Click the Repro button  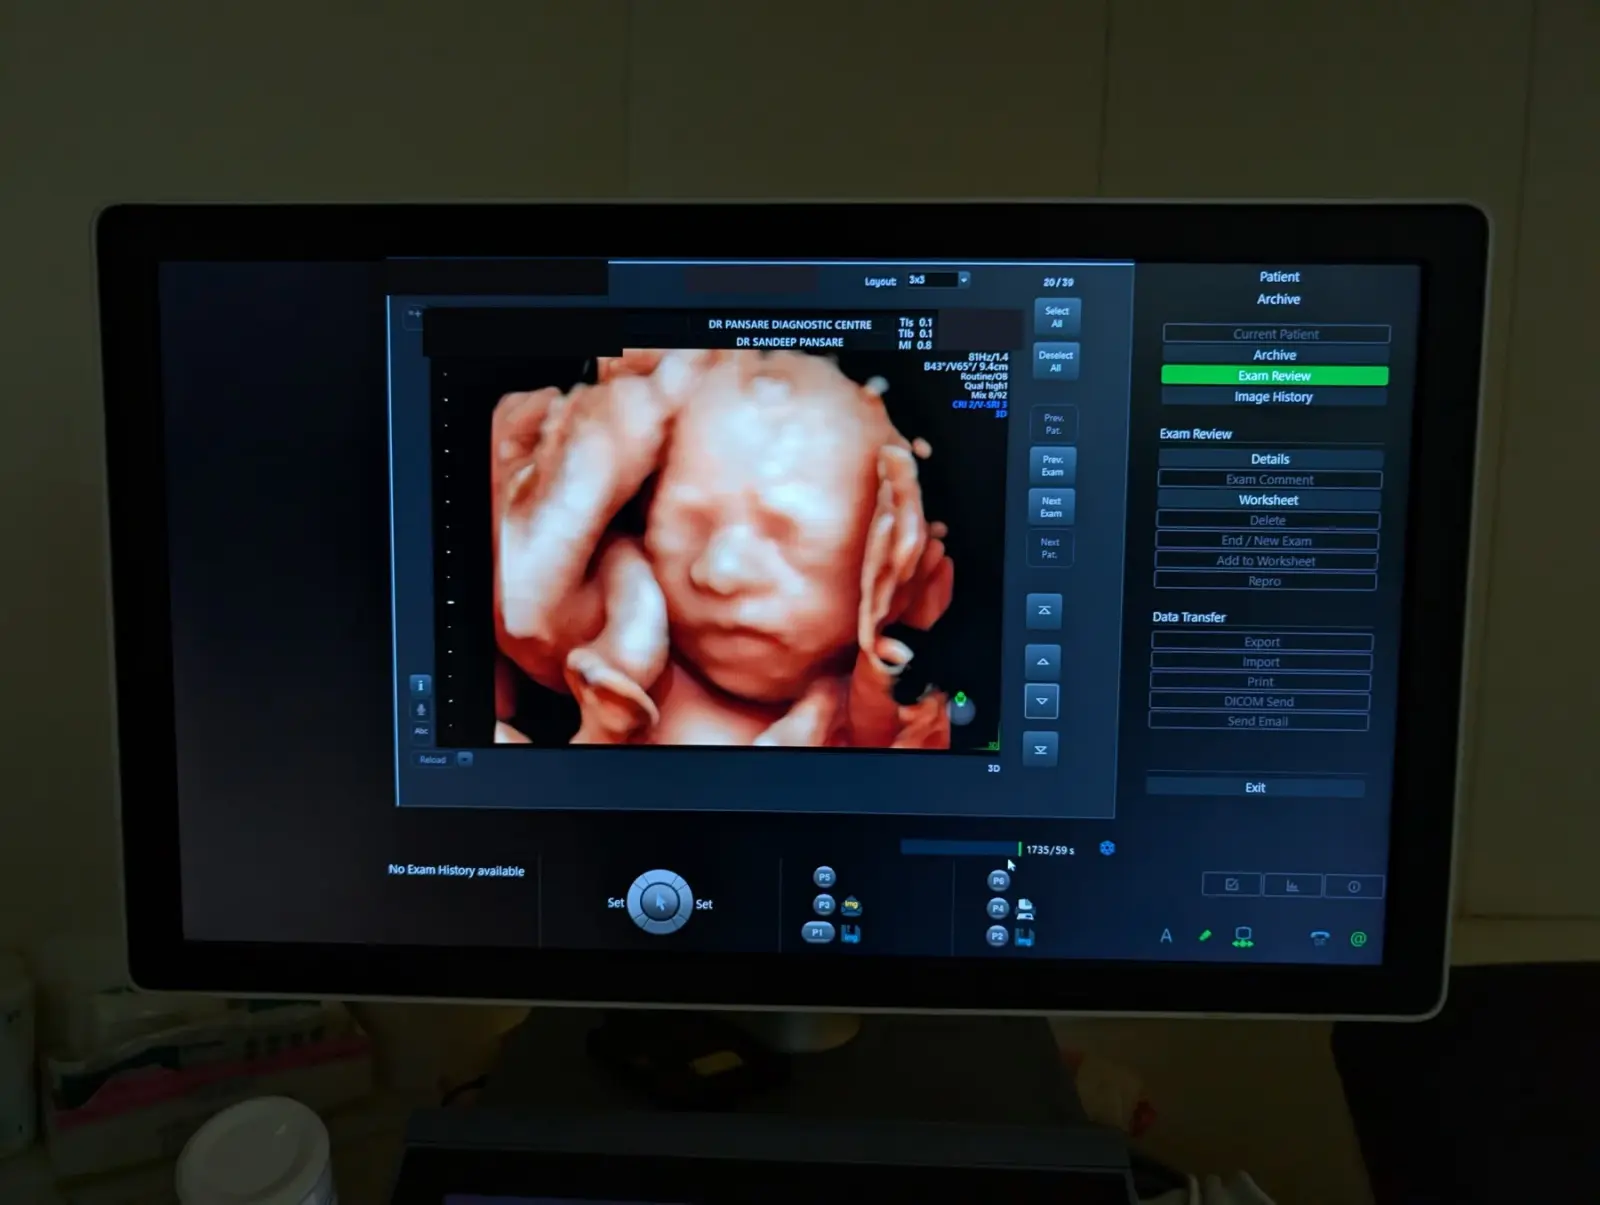pos(1264,581)
